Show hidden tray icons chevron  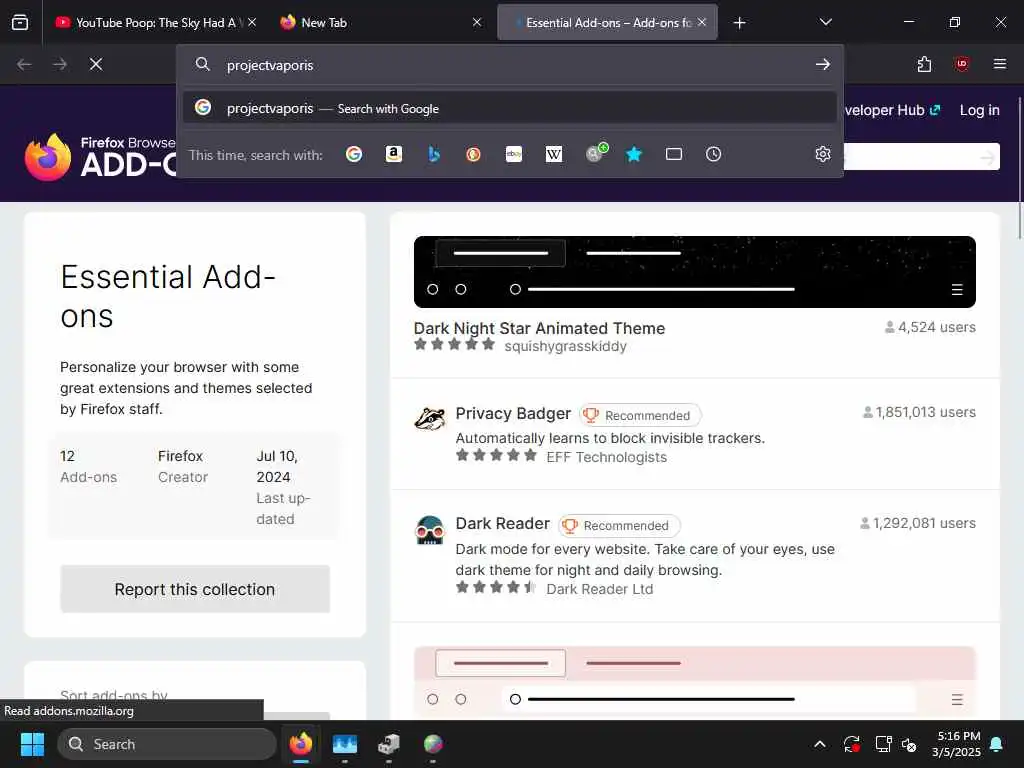[x=820, y=744]
